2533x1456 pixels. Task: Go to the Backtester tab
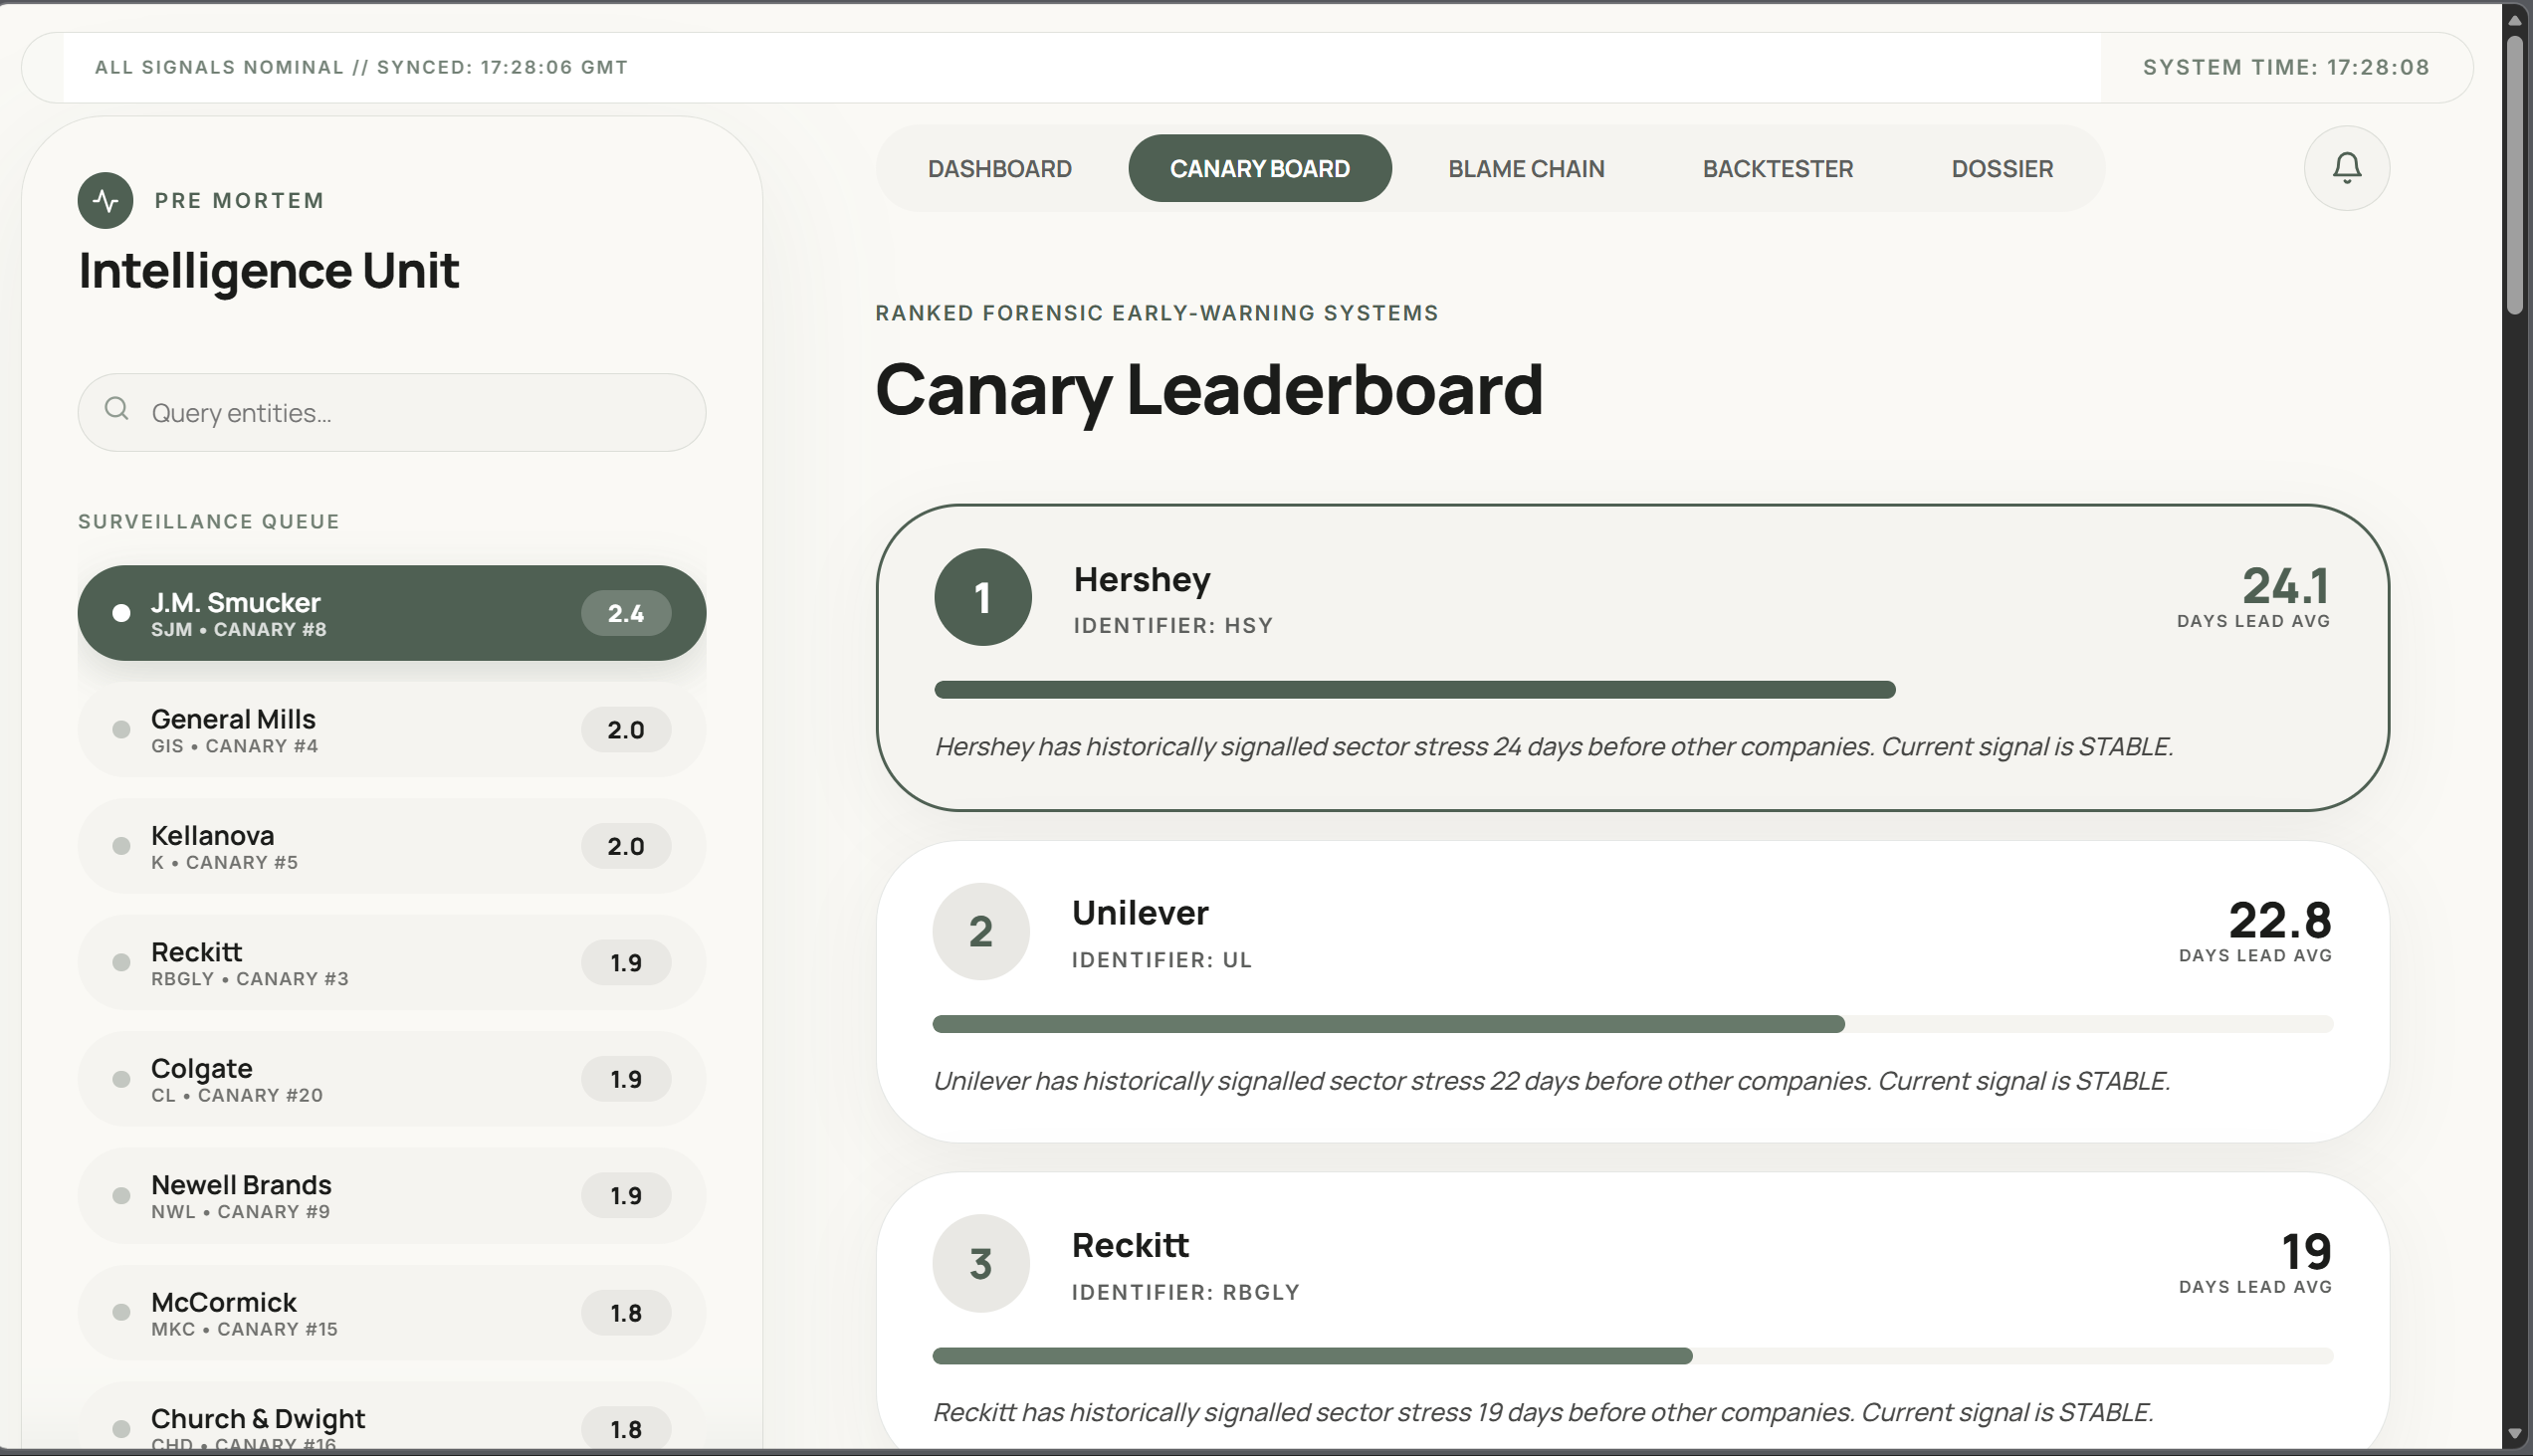pyautogui.click(x=1777, y=169)
